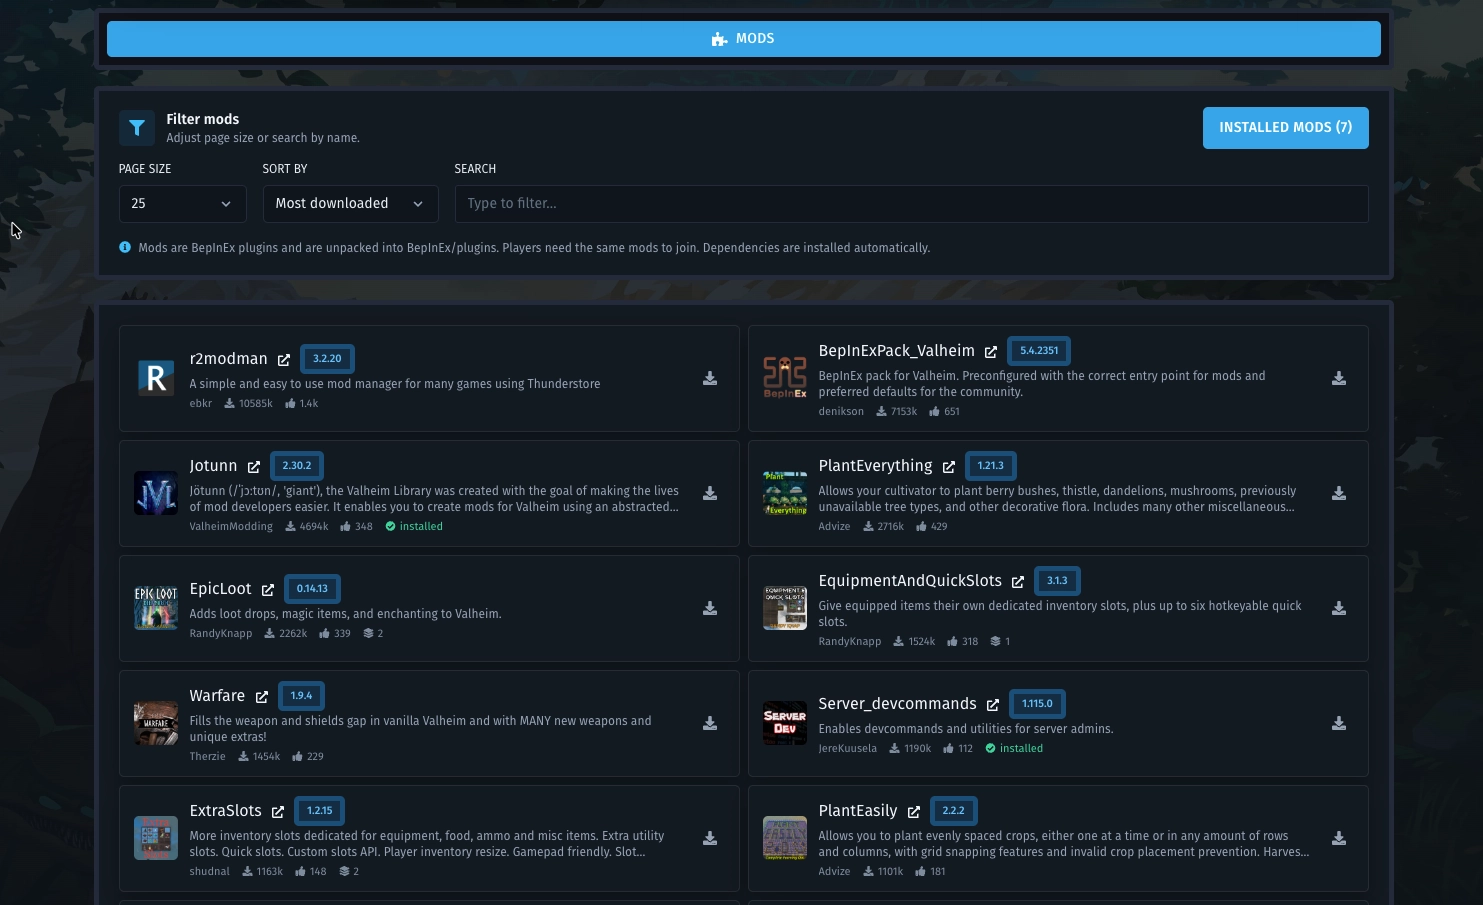Click Jotunn's download icon

tap(710, 493)
